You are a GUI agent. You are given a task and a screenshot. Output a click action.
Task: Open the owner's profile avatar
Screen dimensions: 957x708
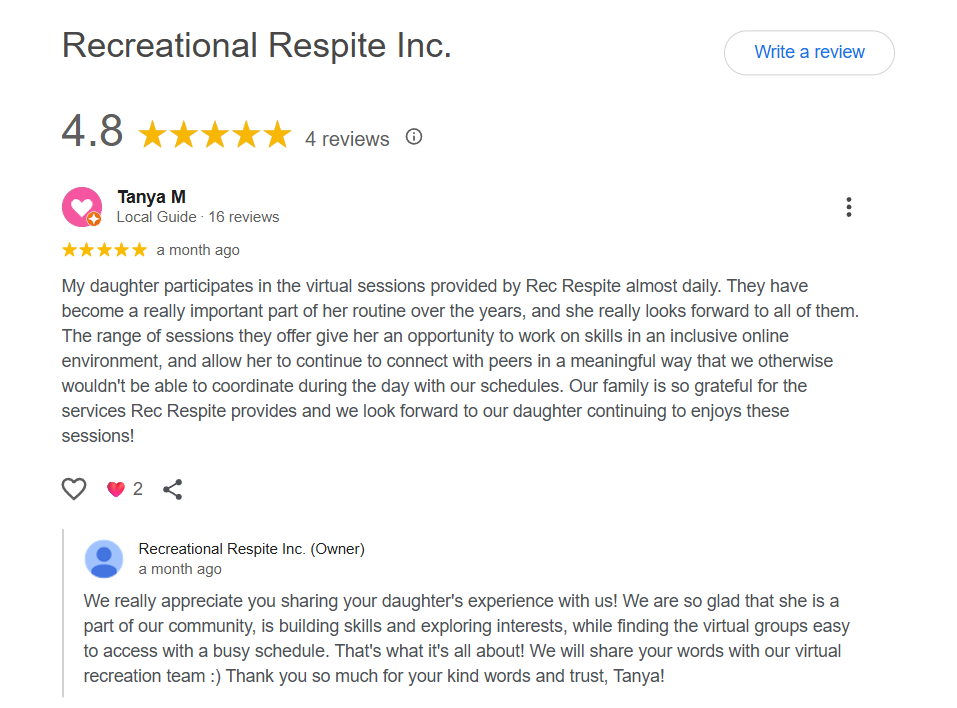tap(104, 559)
